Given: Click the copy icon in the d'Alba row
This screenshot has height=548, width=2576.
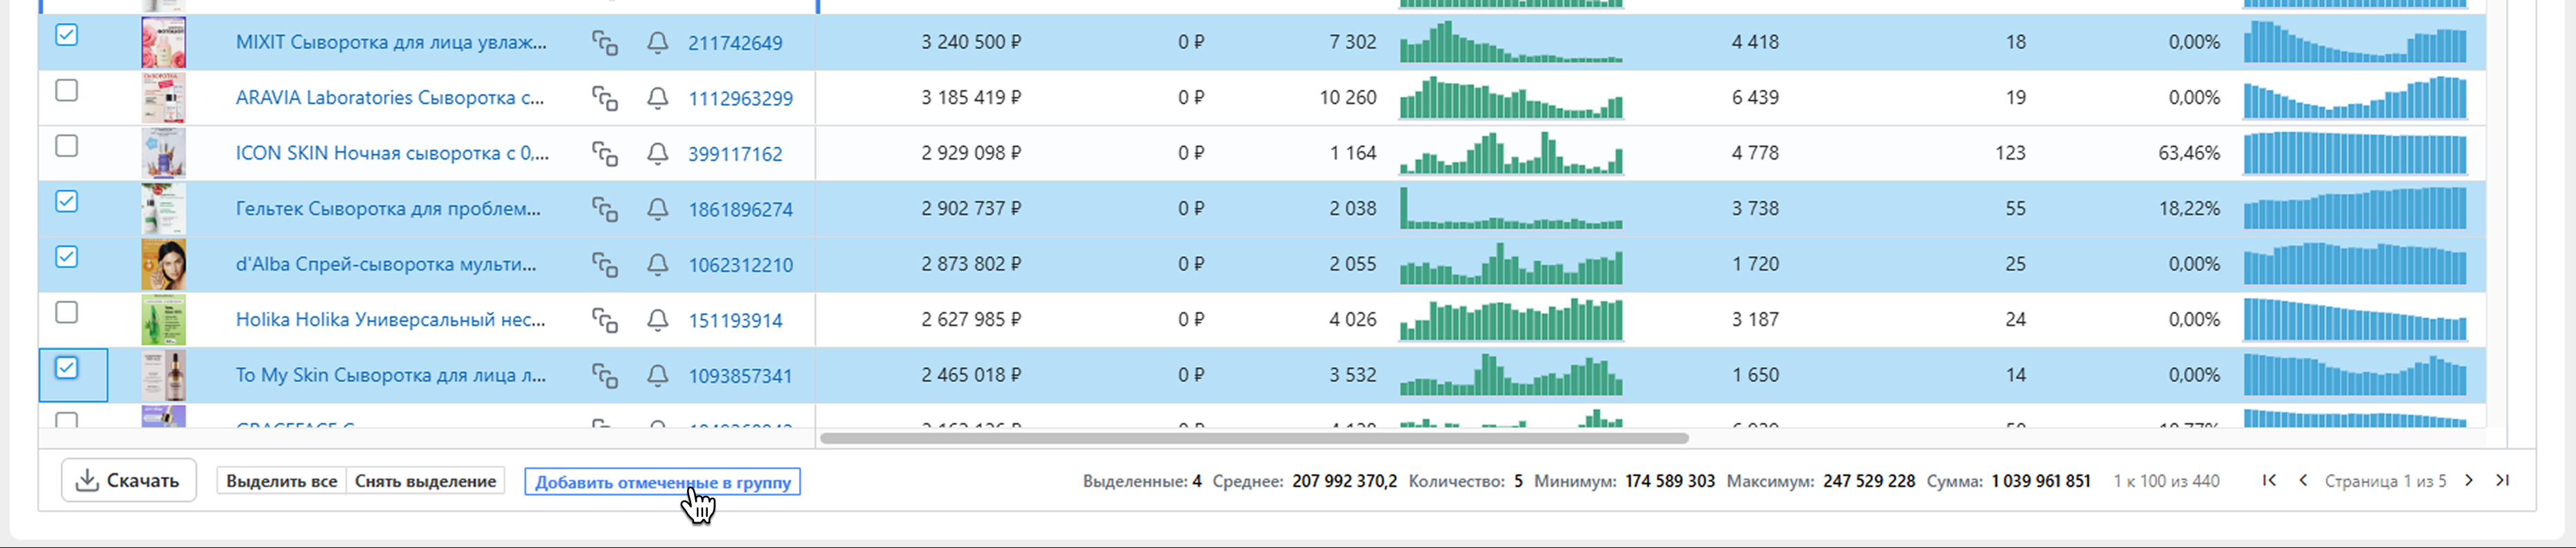Looking at the screenshot, I should point(604,265).
